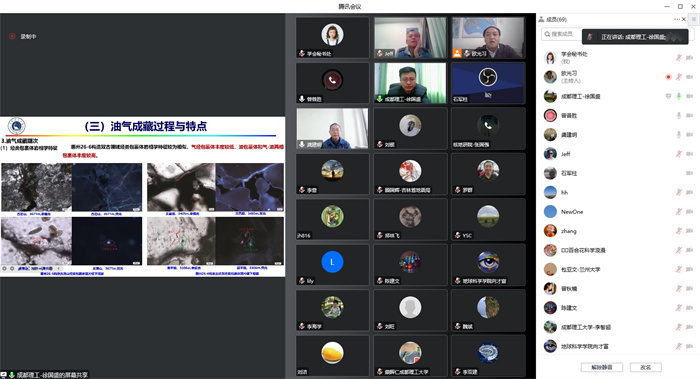Viewport: 700px width, 379px height.
Task: Open the members panel three-dot menu
Action: (677, 19)
